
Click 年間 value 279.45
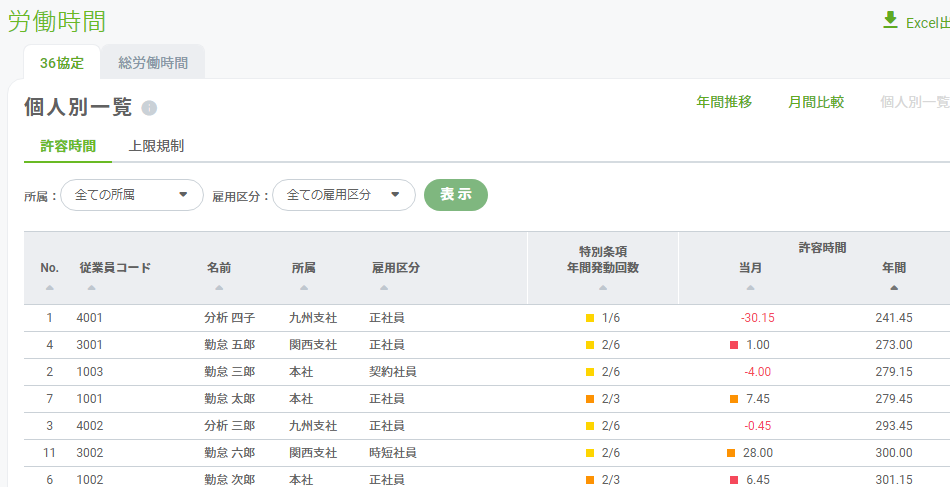[x=894, y=399]
